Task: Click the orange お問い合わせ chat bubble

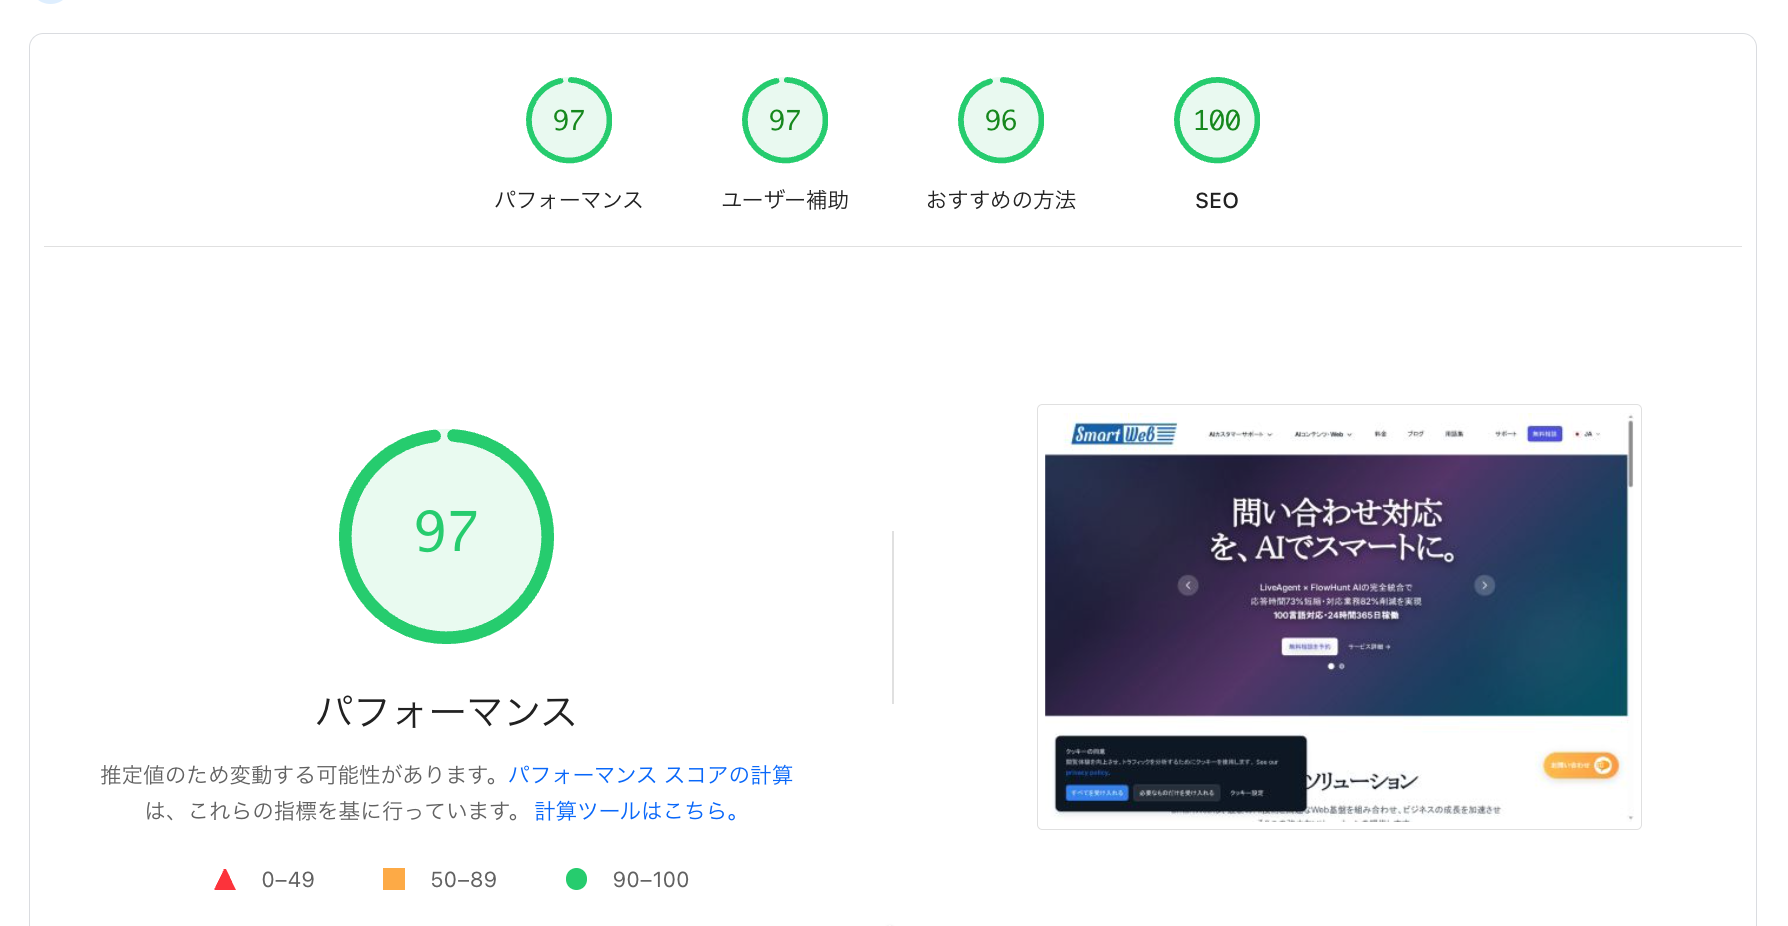Action: pos(1581,765)
